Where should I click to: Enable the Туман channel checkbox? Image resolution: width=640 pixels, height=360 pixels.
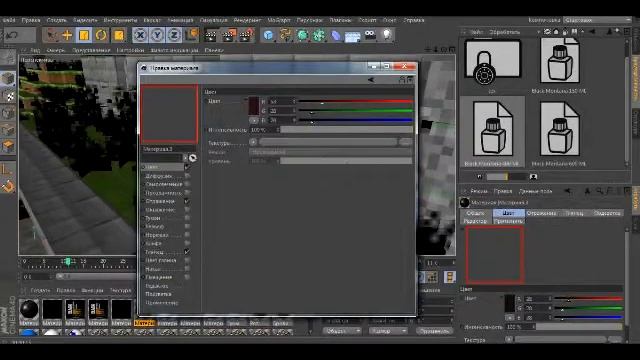[x=187, y=218]
